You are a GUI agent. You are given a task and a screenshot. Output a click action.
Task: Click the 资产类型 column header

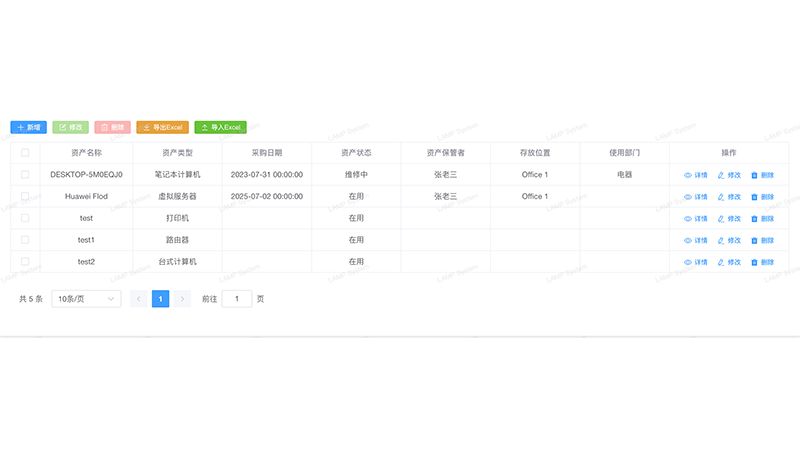point(177,153)
